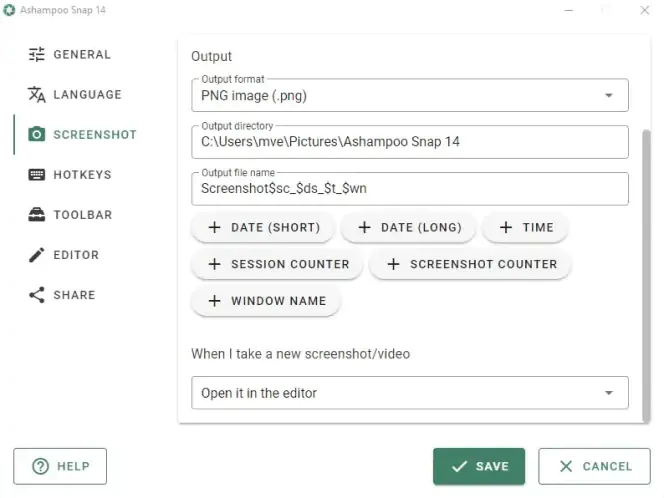Click the Output directory field

[409, 142]
